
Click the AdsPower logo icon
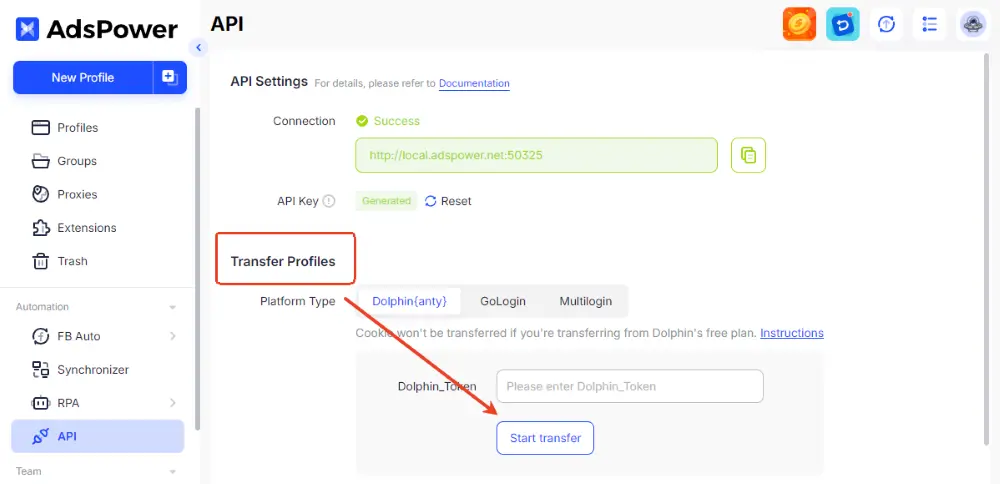coord(27,29)
